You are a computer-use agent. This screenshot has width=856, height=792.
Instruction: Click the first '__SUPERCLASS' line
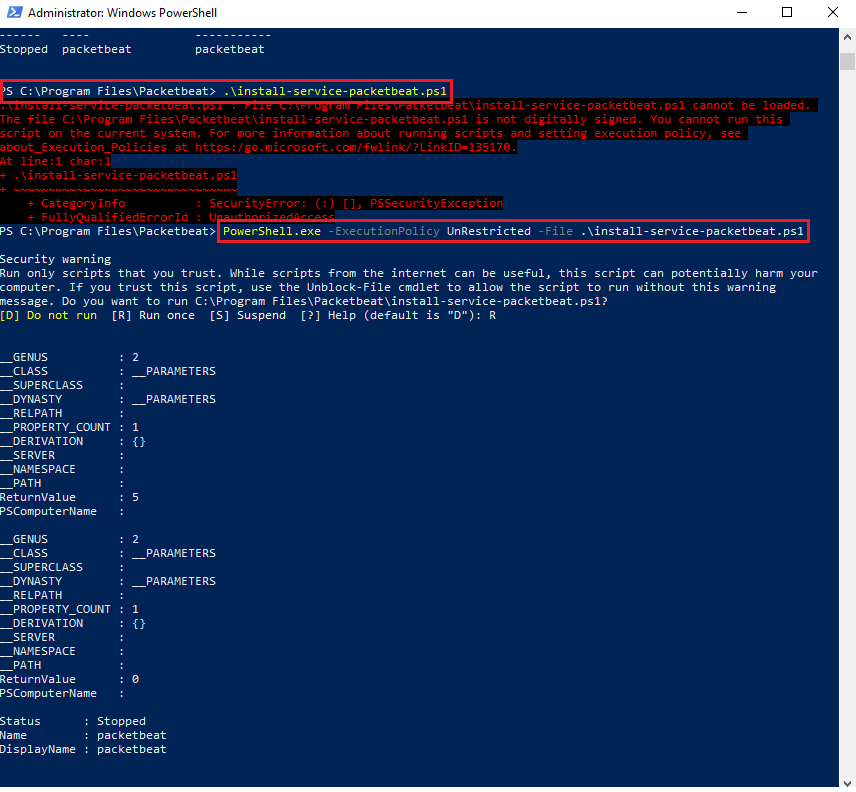tap(62, 385)
